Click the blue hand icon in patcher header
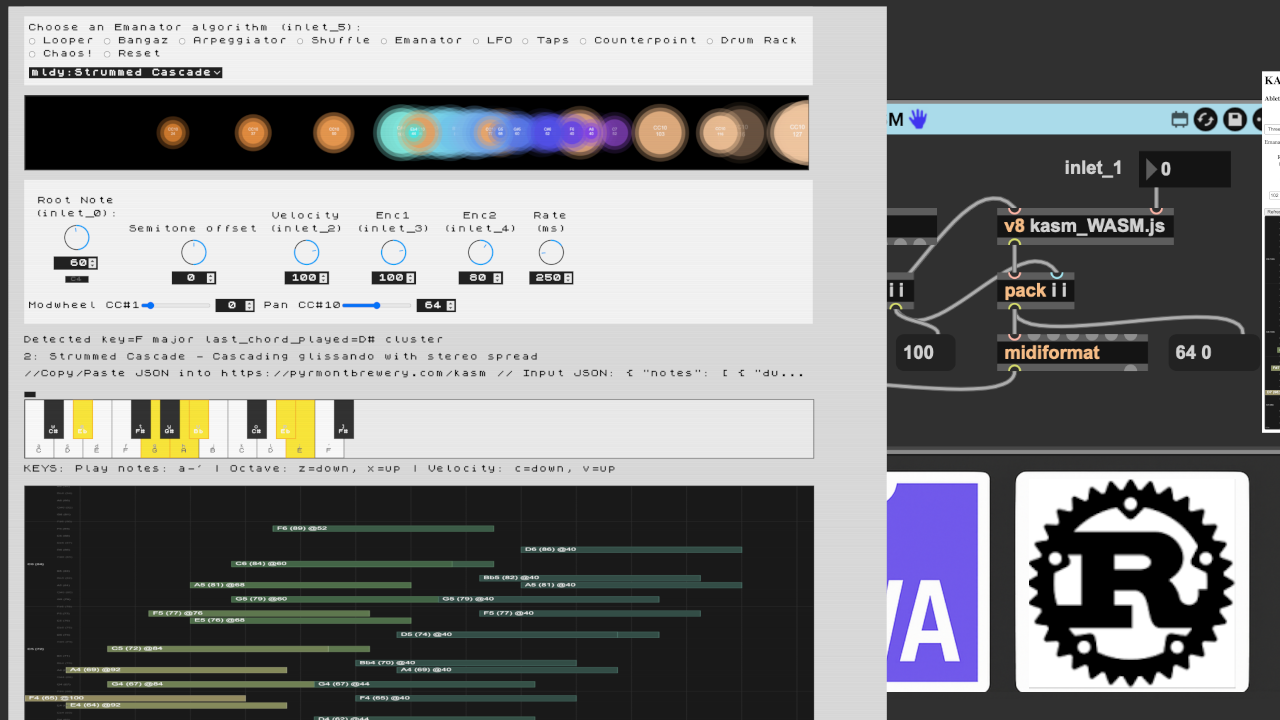The width and height of the screenshot is (1280, 720). pyautogui.click(x=917, y=119)
